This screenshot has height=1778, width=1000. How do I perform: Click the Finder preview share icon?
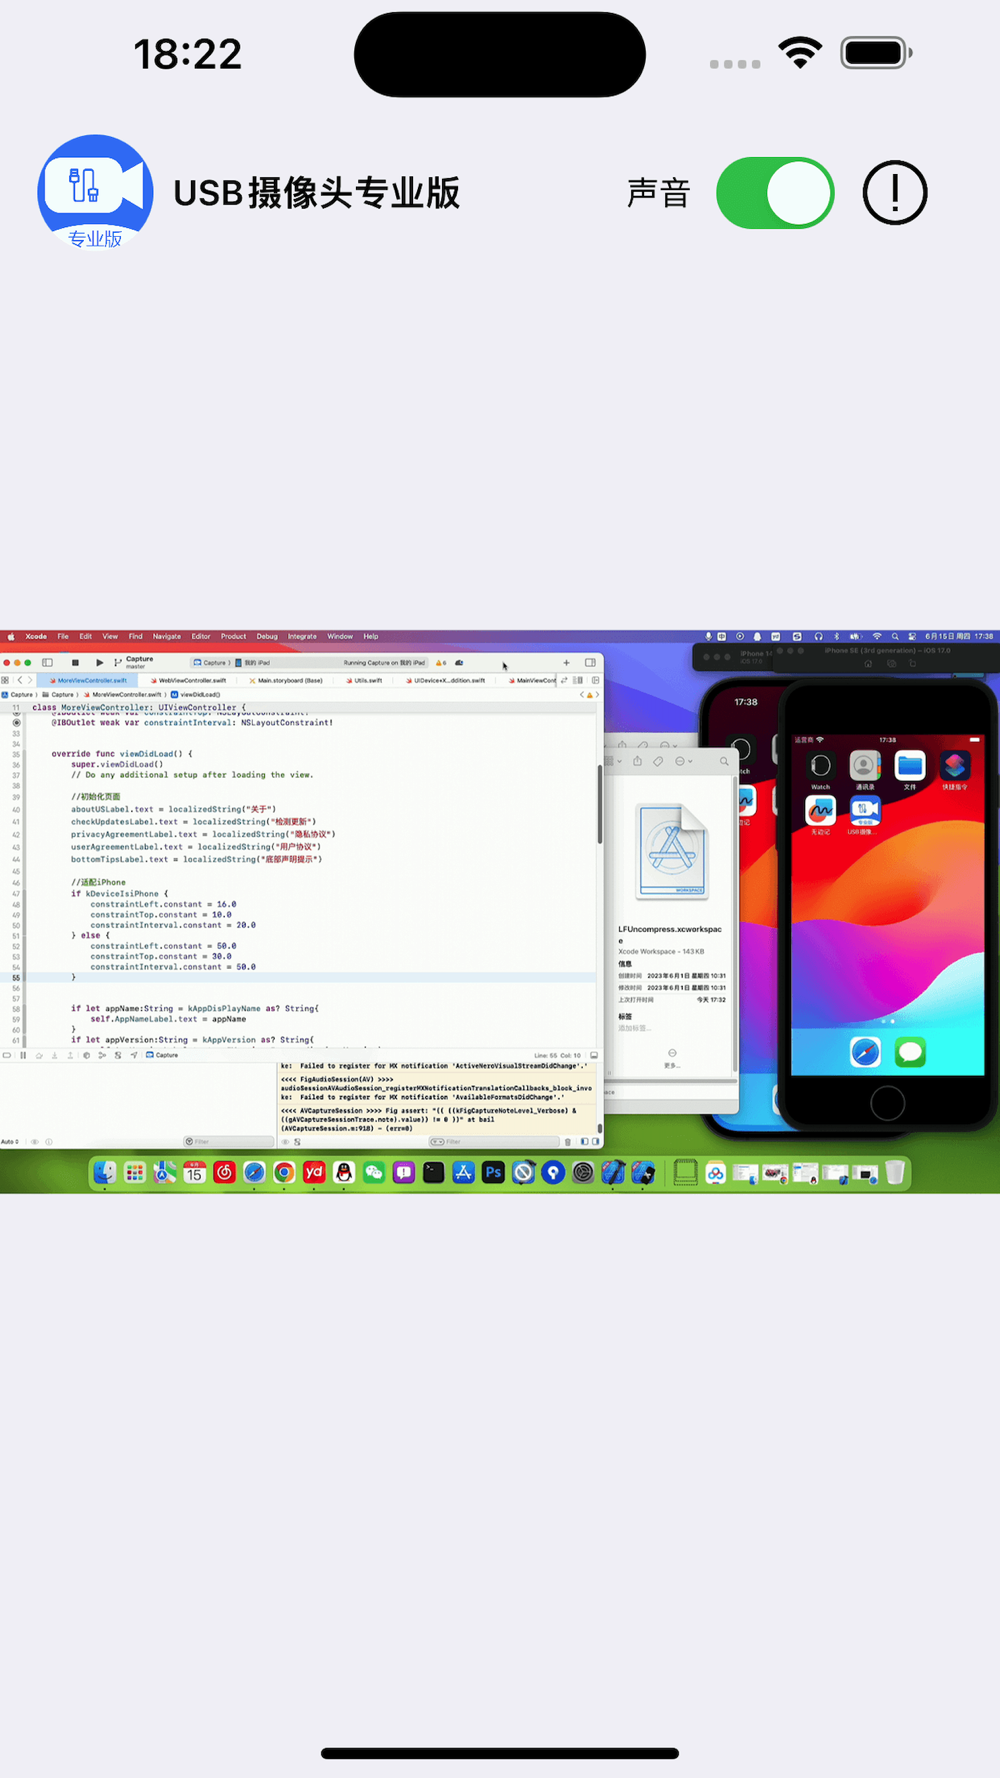637,761
